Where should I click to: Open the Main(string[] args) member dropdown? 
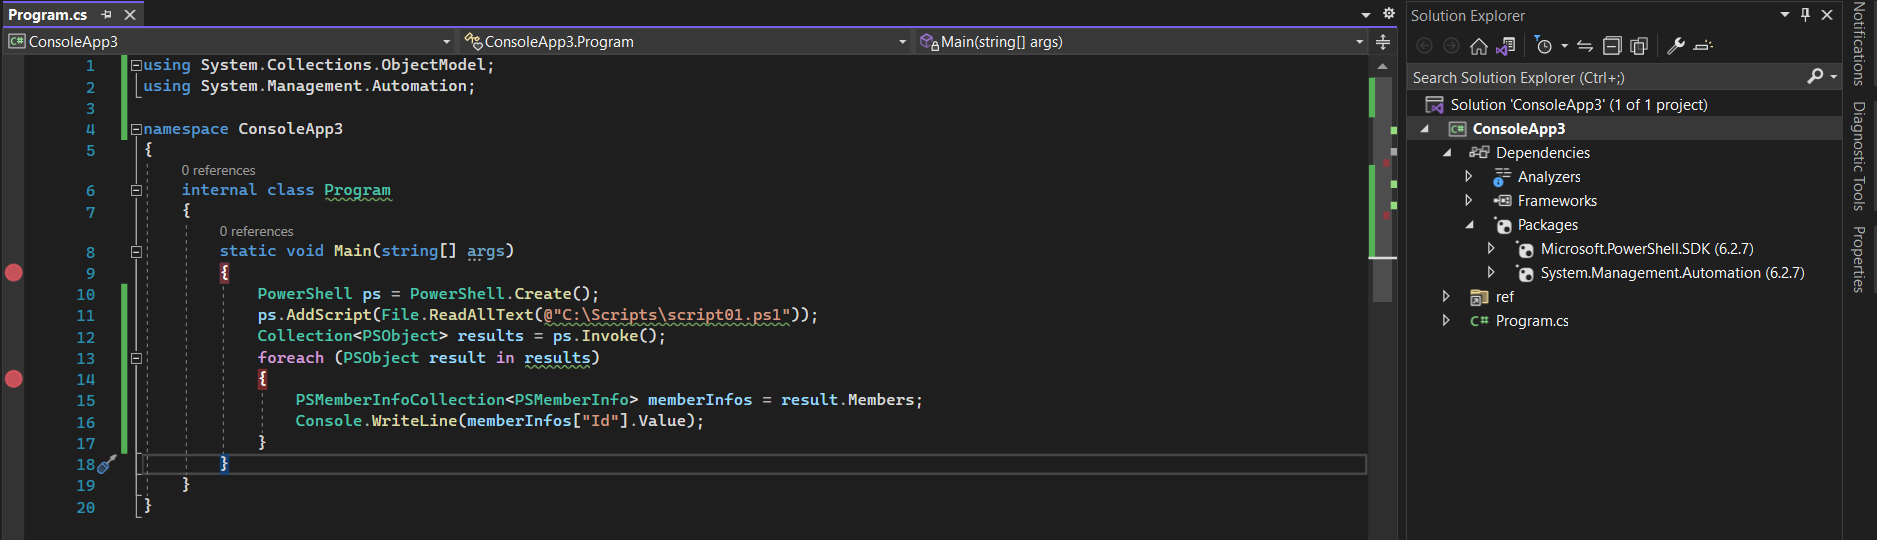coord(1142,42)
